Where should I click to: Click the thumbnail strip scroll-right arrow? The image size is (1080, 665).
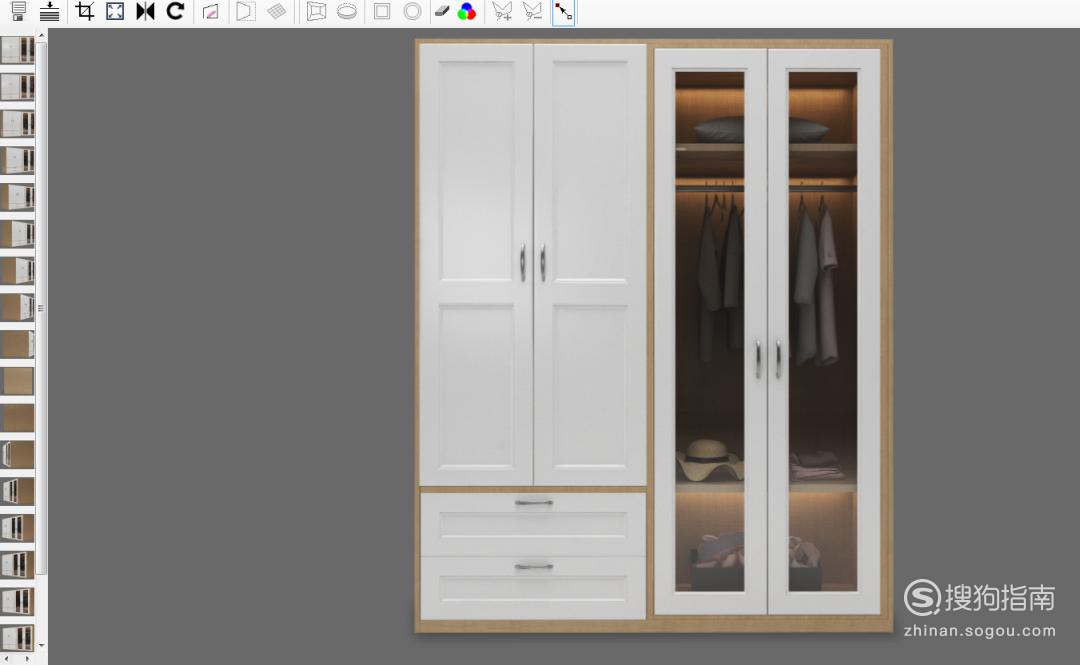pyautogui.click(x=28, y=659)
